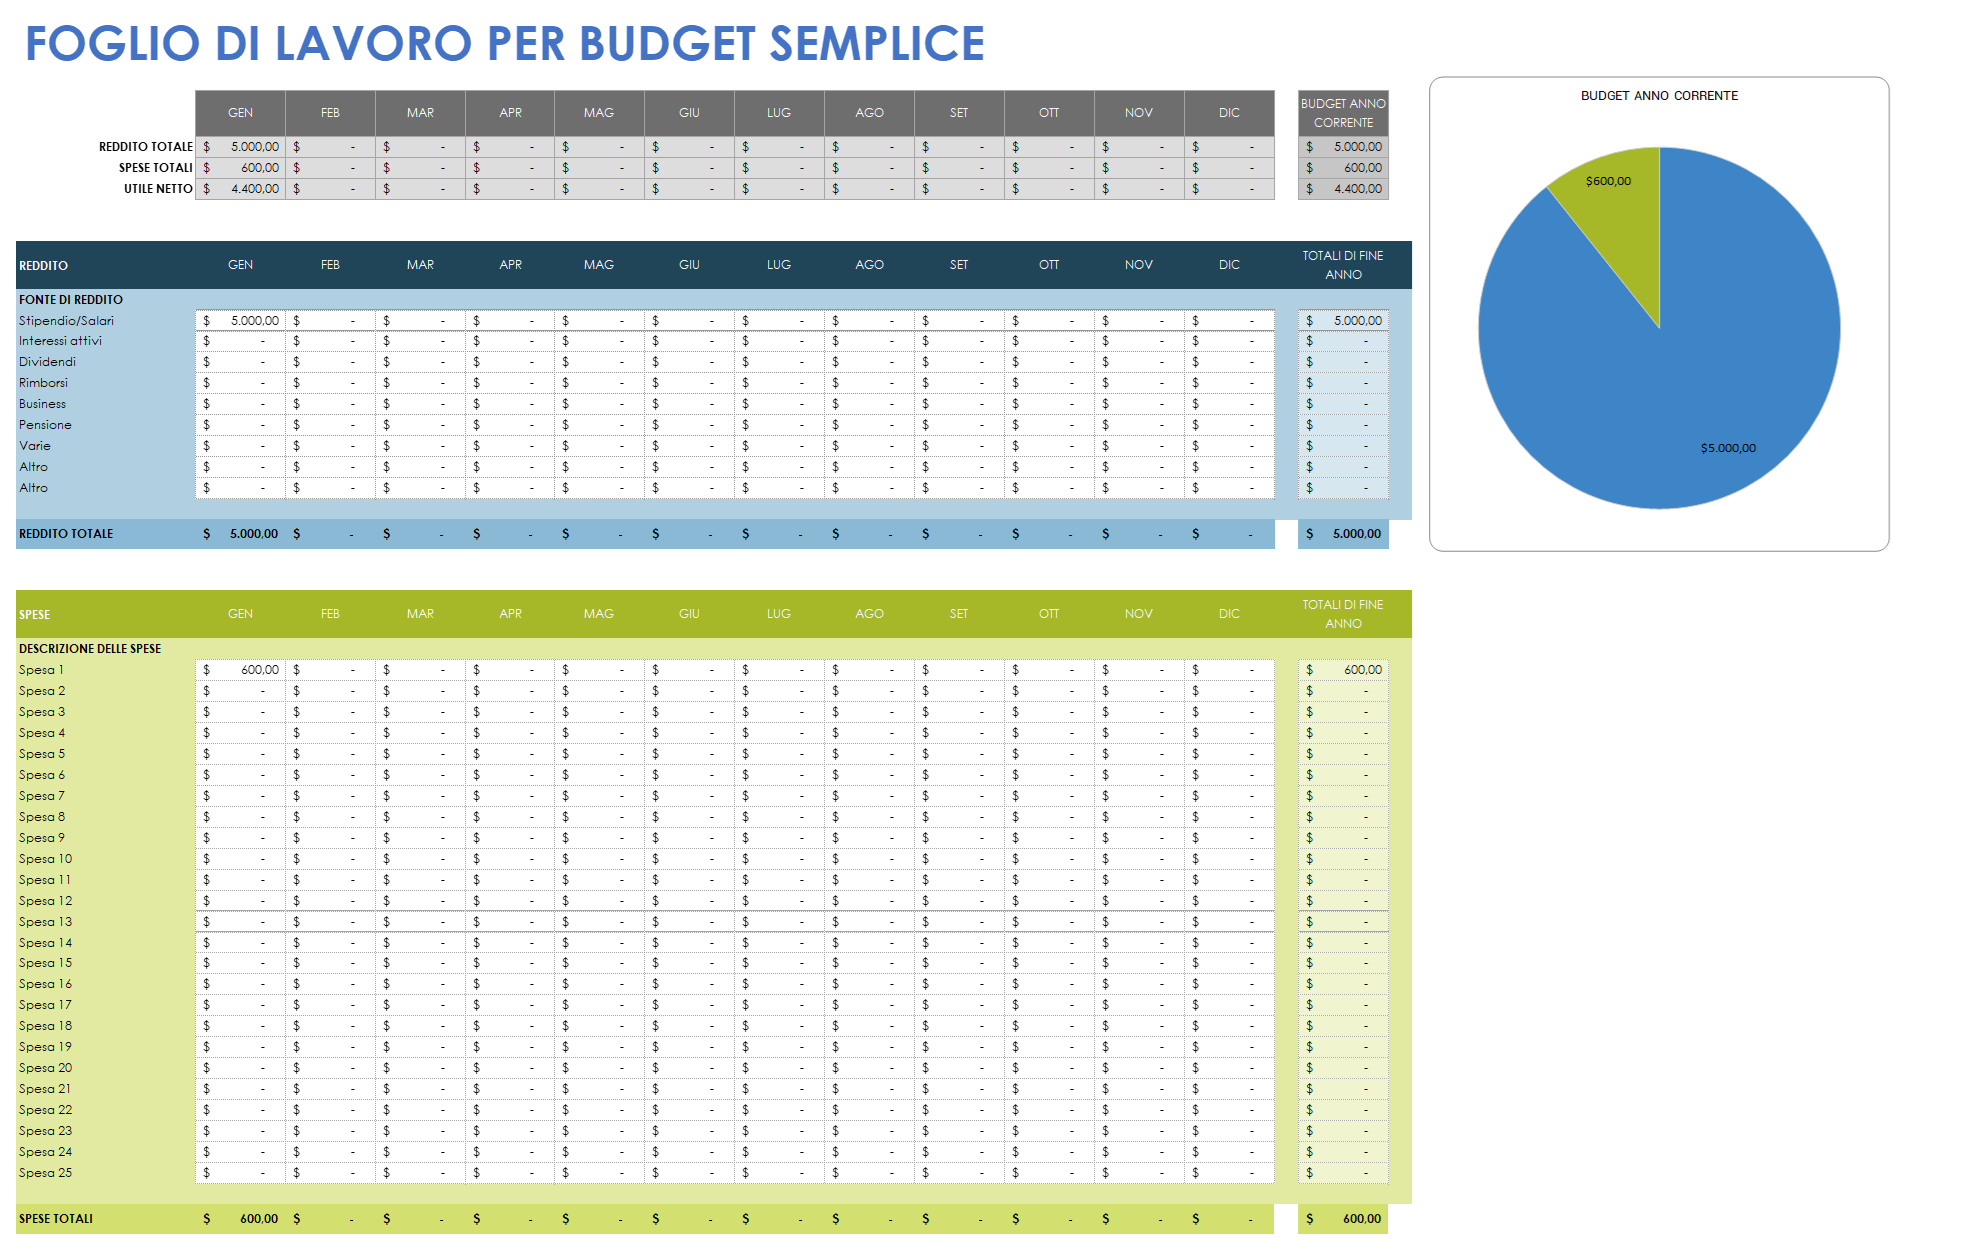Click the BUDGET ANNO CORRENTE summary column header
The image size is (1966, 1249).
coord(1343,113)
